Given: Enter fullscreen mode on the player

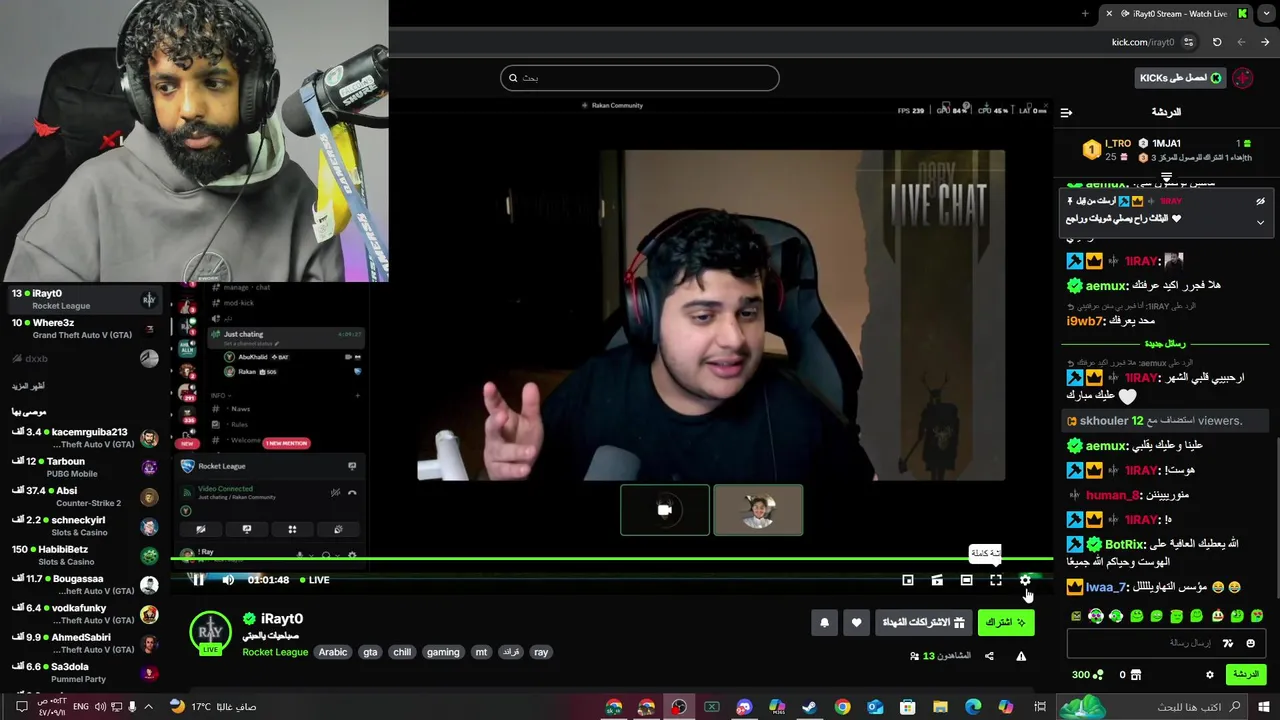Looking at the screenshot, I should [x=996, y=580].
